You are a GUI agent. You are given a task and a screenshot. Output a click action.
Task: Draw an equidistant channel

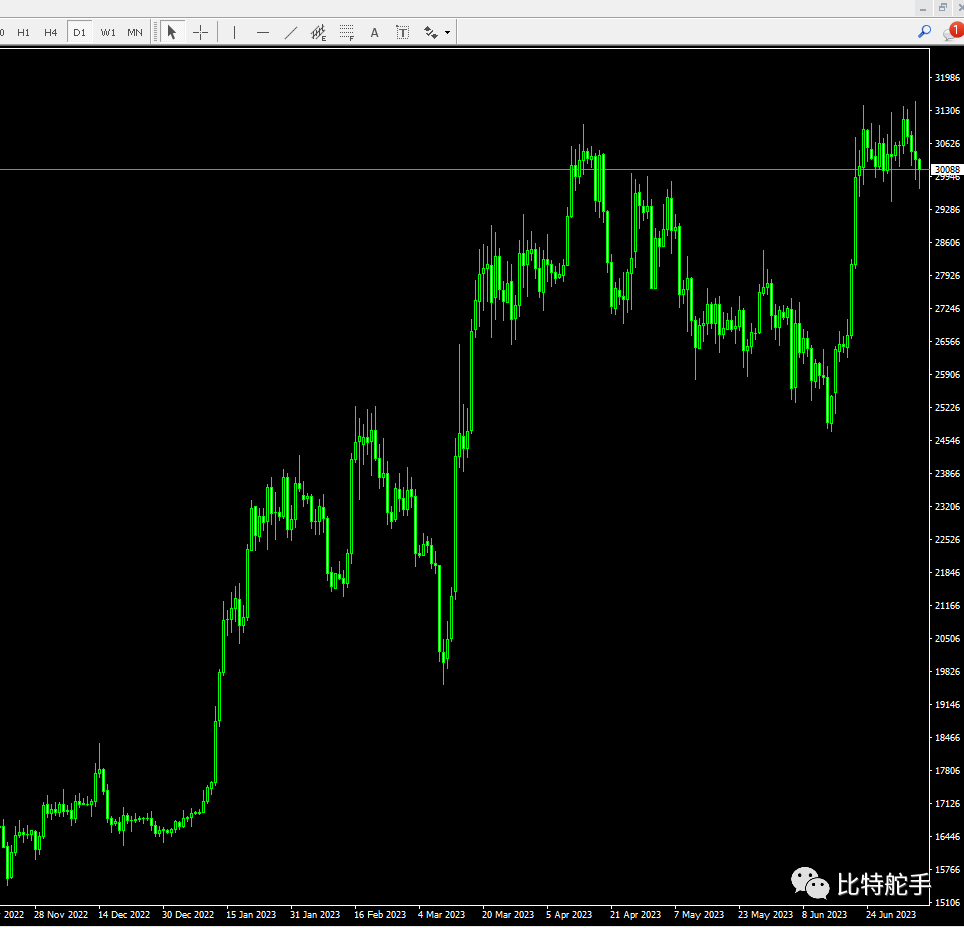coord(318,32)
